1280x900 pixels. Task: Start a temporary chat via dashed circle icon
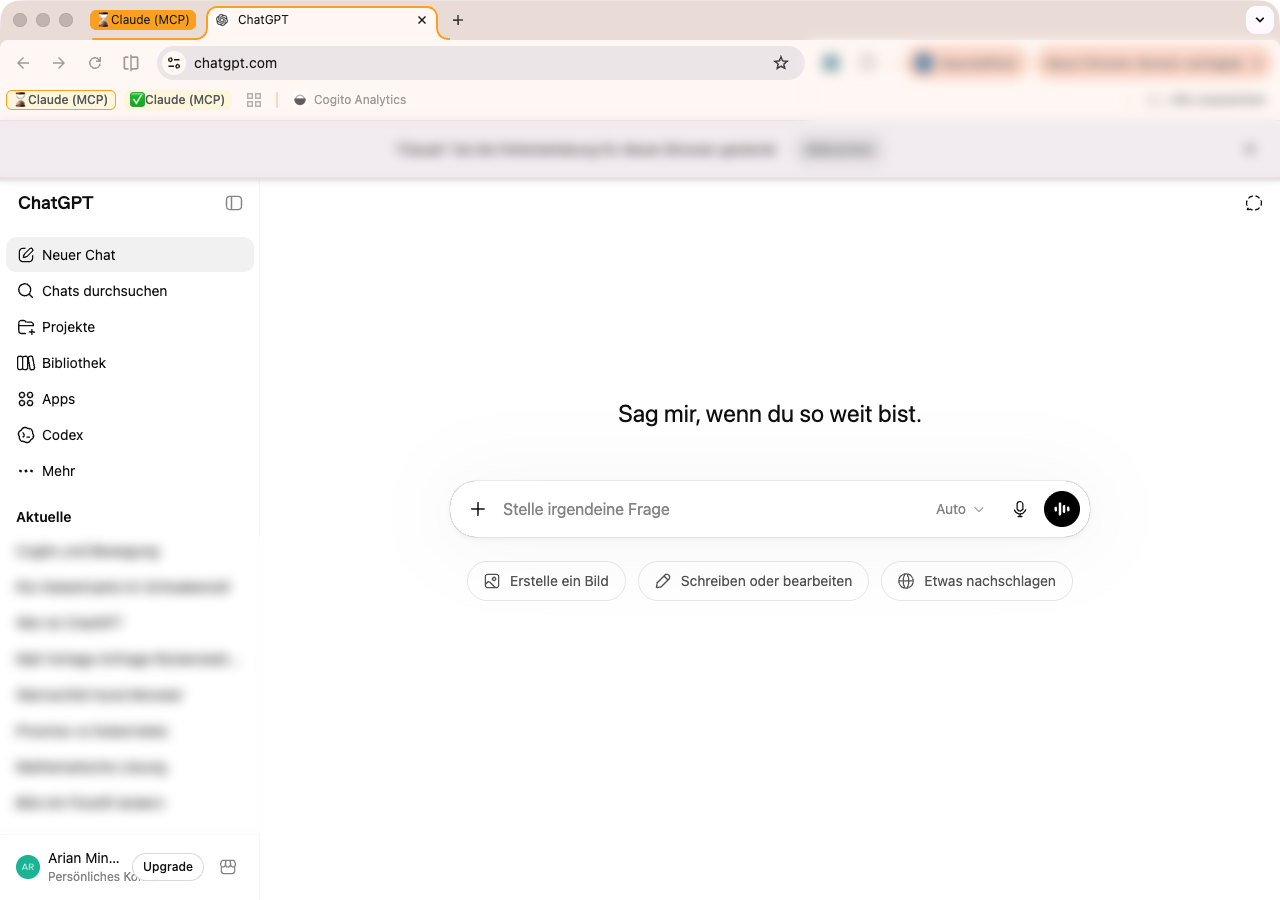pos(1253,203)
